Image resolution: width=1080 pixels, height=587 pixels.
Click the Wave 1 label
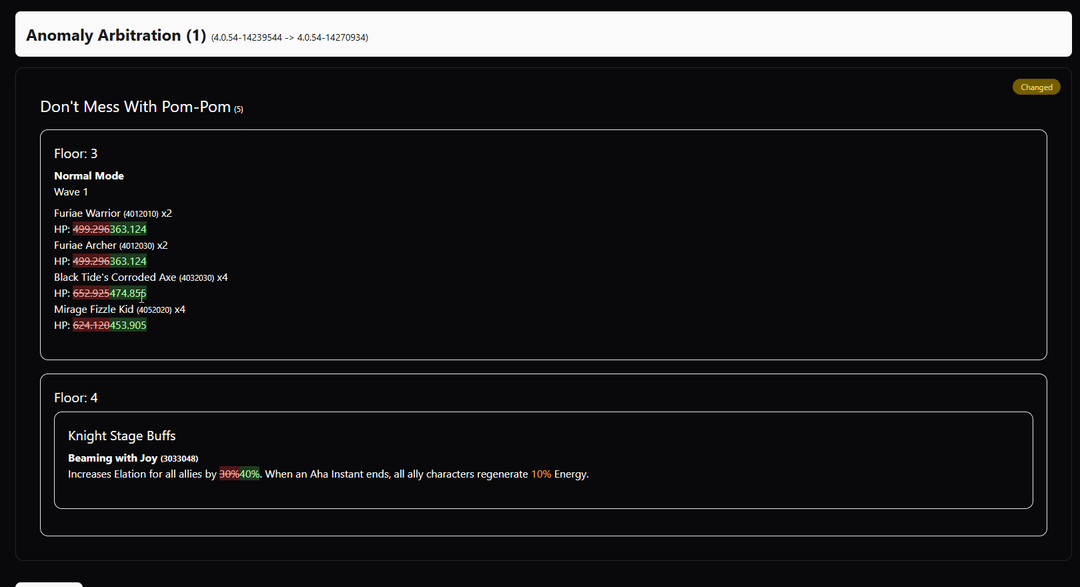pyautogui.click(x=71, y=192)
